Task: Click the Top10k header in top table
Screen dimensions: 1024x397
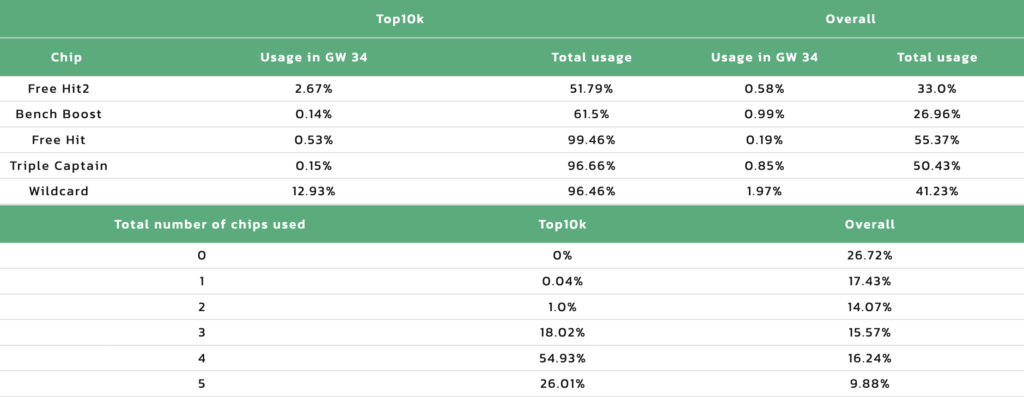Action: click(x=400, y=19)
